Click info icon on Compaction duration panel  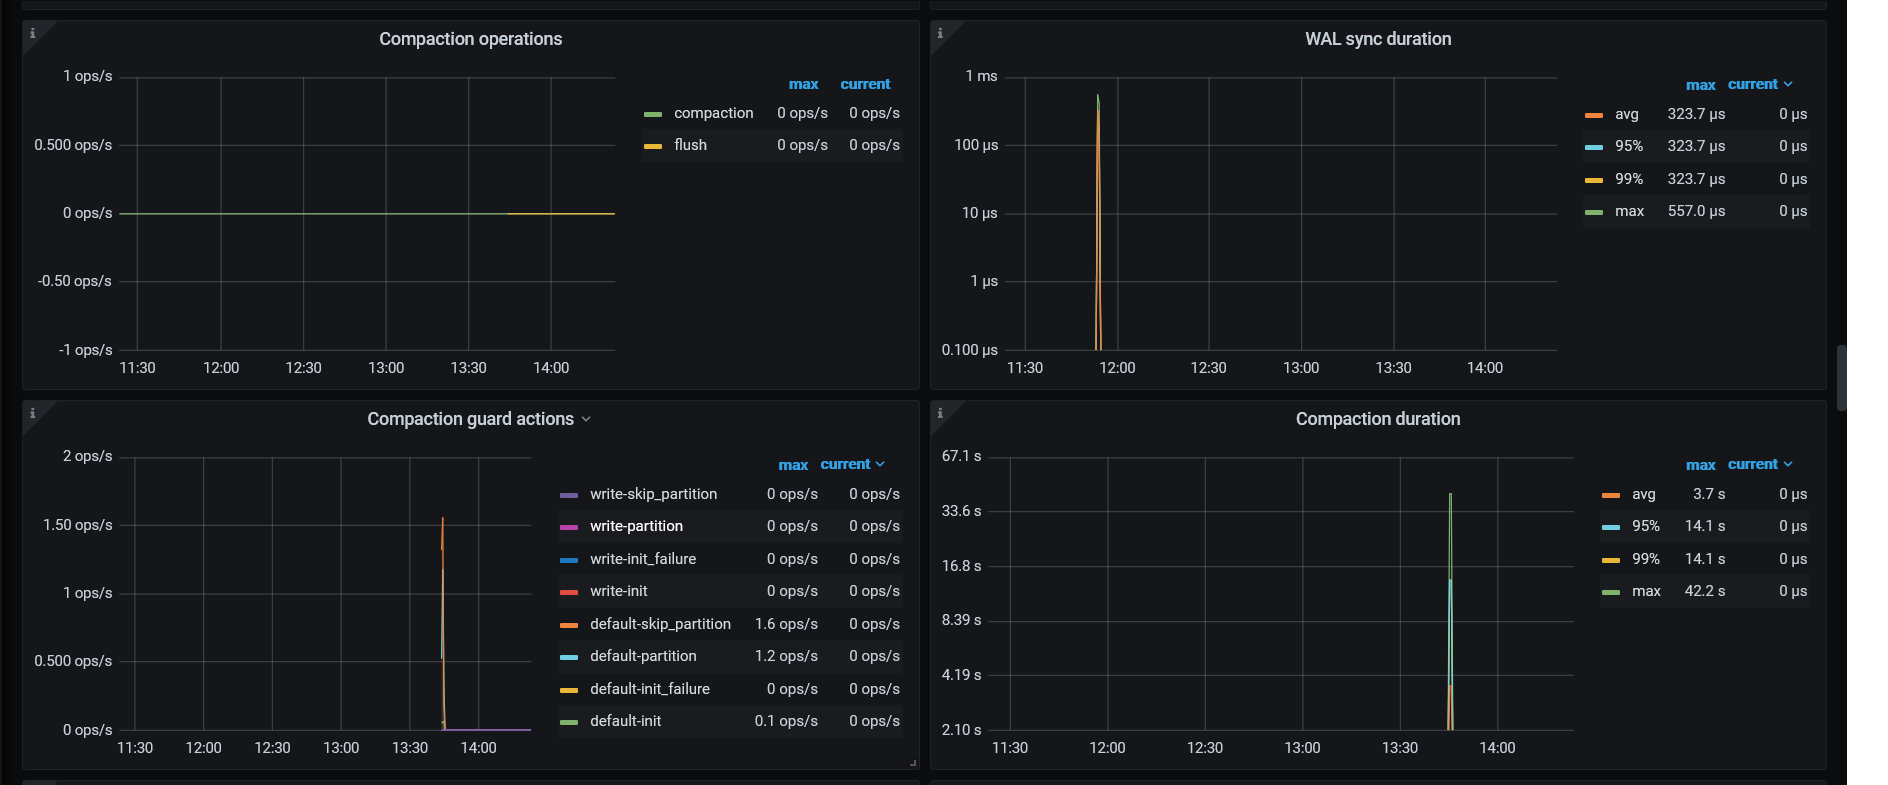(939, 413)
